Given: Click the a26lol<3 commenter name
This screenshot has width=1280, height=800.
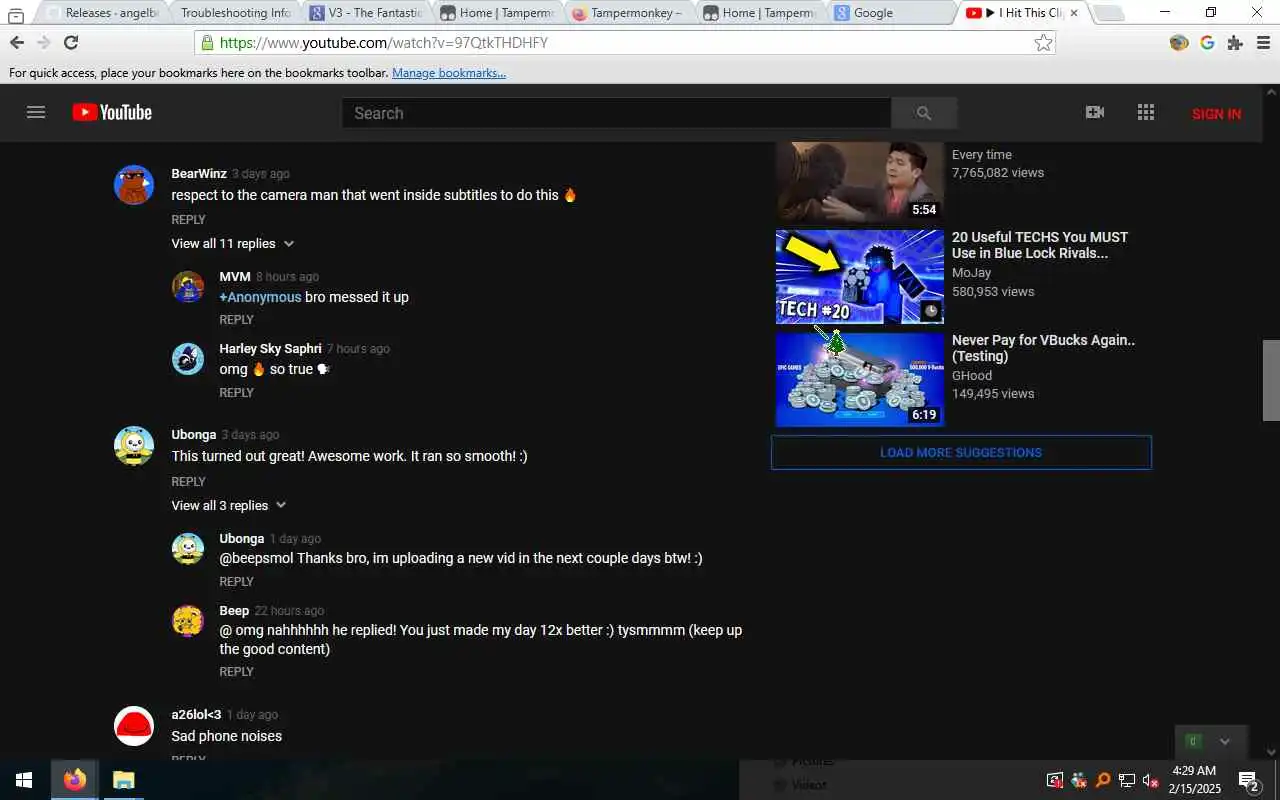Looking at the screenshot, I should pos(196,715).
